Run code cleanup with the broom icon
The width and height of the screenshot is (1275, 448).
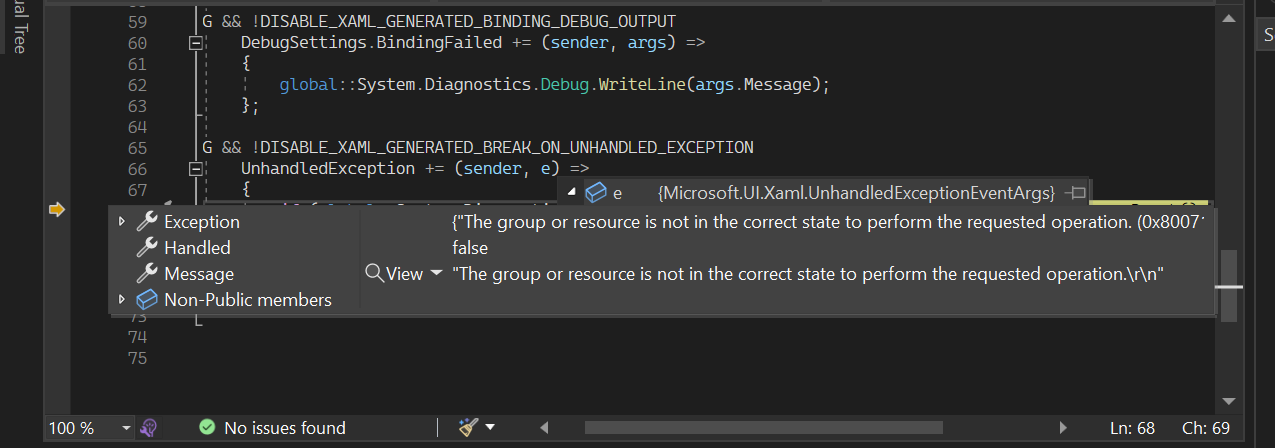[x=467, y=428]
